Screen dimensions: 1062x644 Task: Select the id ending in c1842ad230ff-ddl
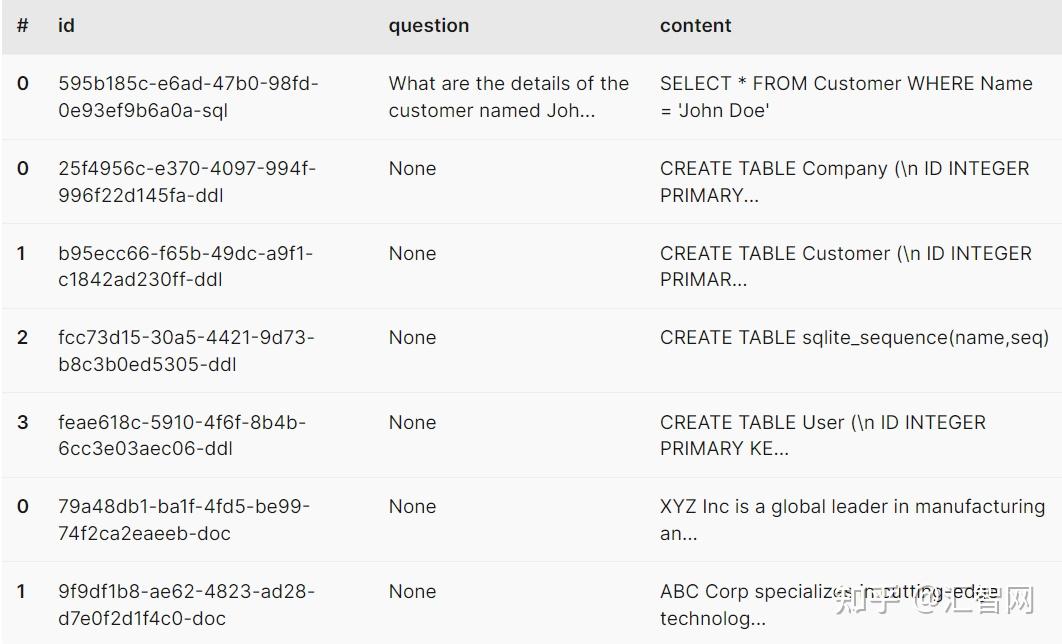tap(185, 267)
